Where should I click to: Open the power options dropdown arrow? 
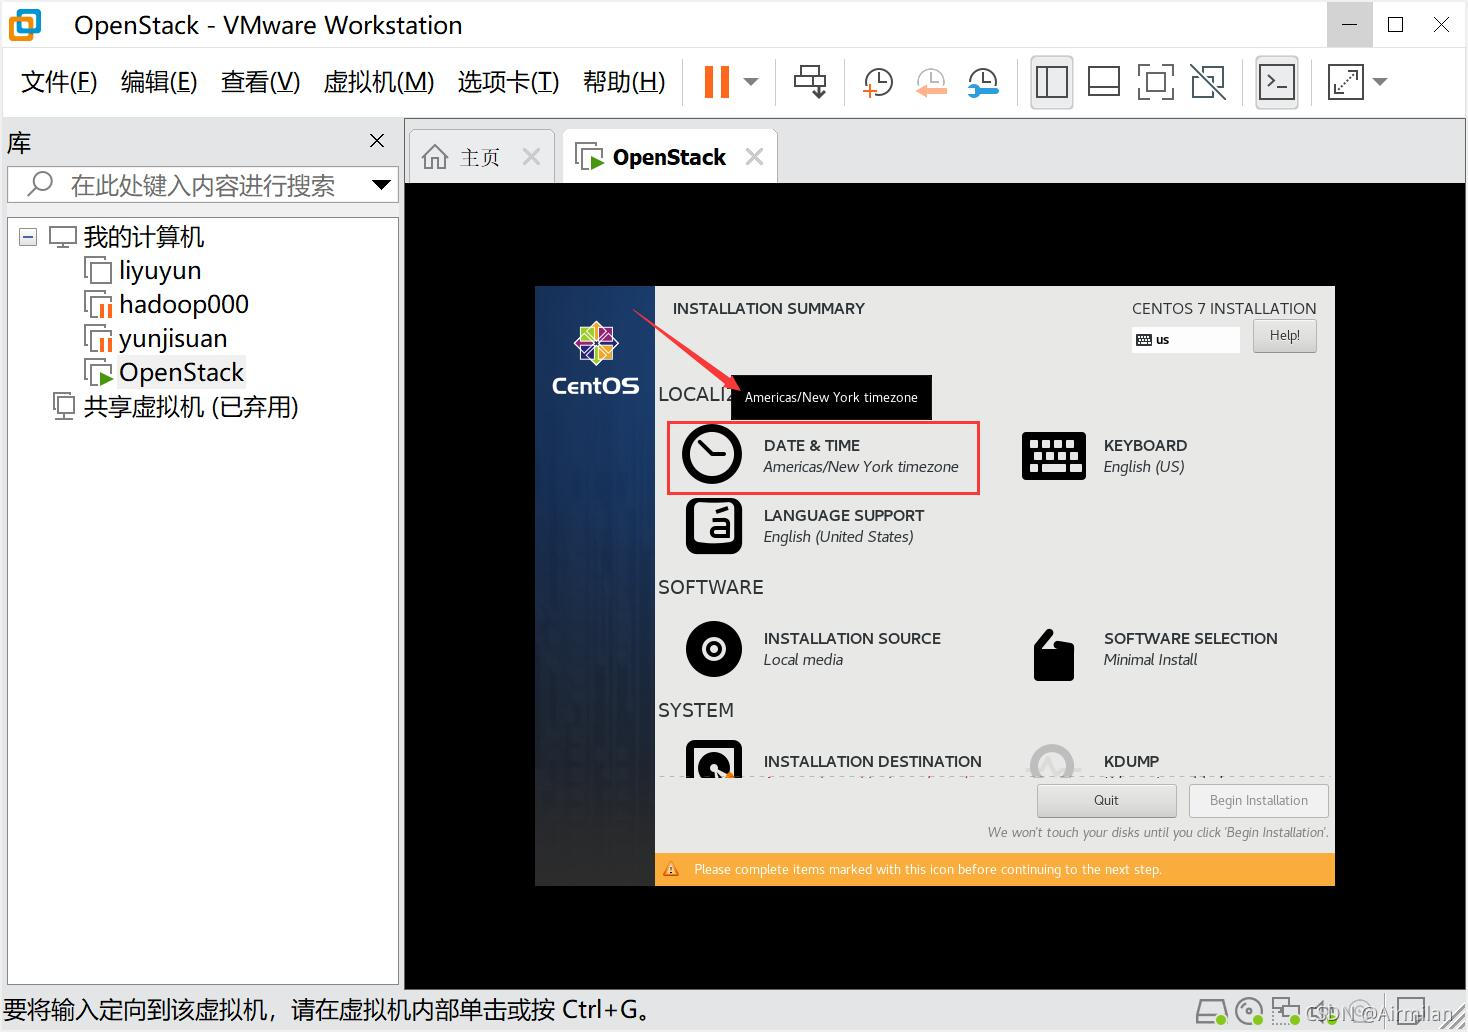(752, 82)
